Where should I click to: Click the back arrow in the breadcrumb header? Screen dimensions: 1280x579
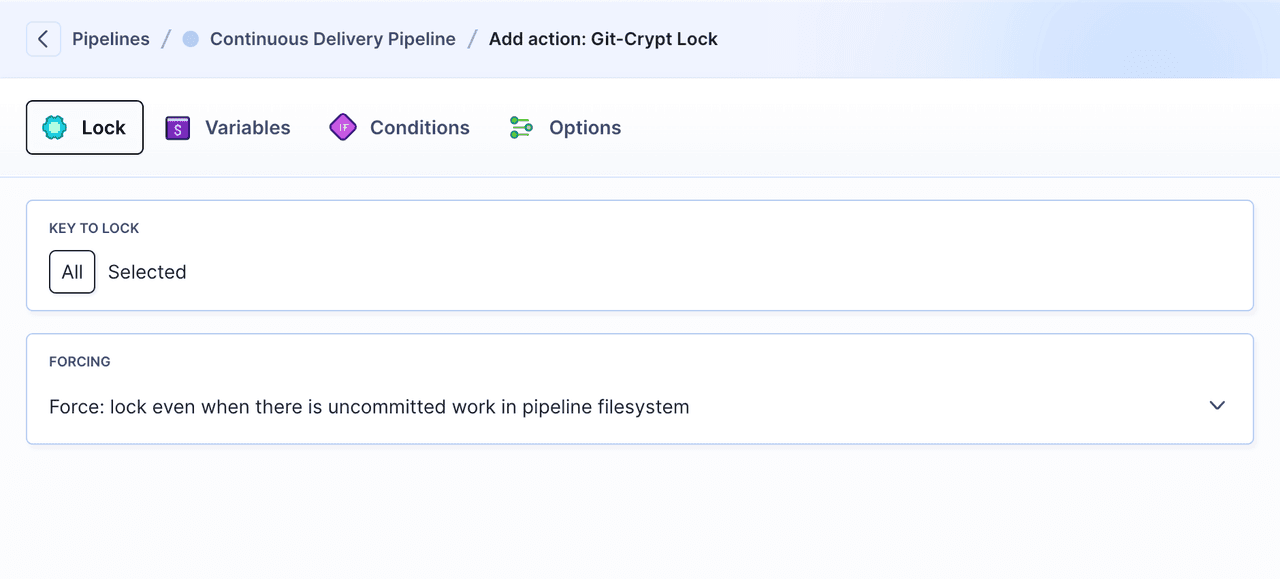pyautogui.click(x=43, y=38)
